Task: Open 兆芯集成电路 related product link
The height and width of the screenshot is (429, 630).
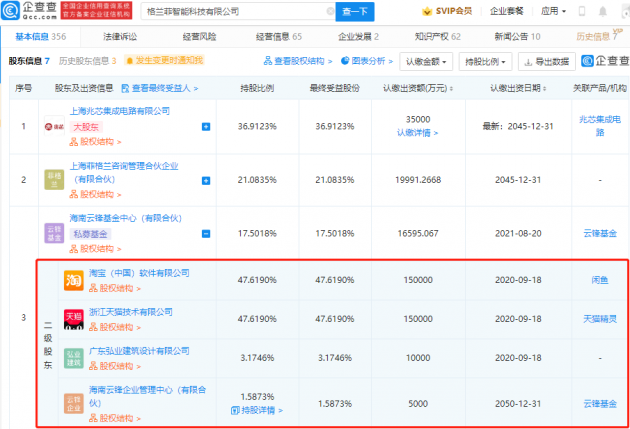Action: [600, 126]
